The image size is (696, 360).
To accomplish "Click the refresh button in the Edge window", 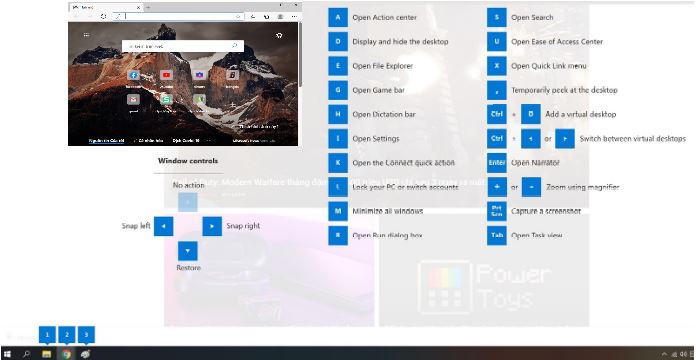I will (x=103, y=16).
